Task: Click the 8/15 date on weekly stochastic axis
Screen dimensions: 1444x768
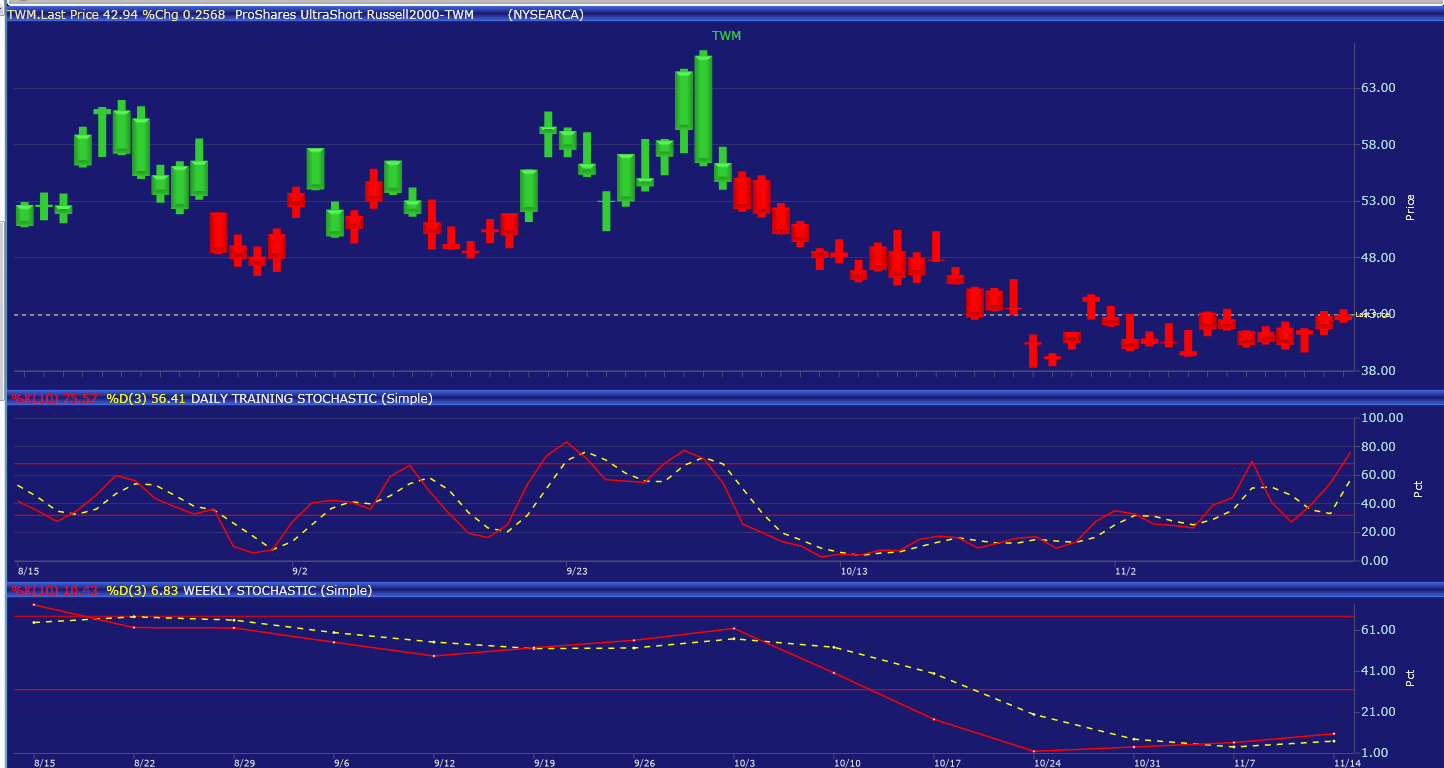Action: 45,762
